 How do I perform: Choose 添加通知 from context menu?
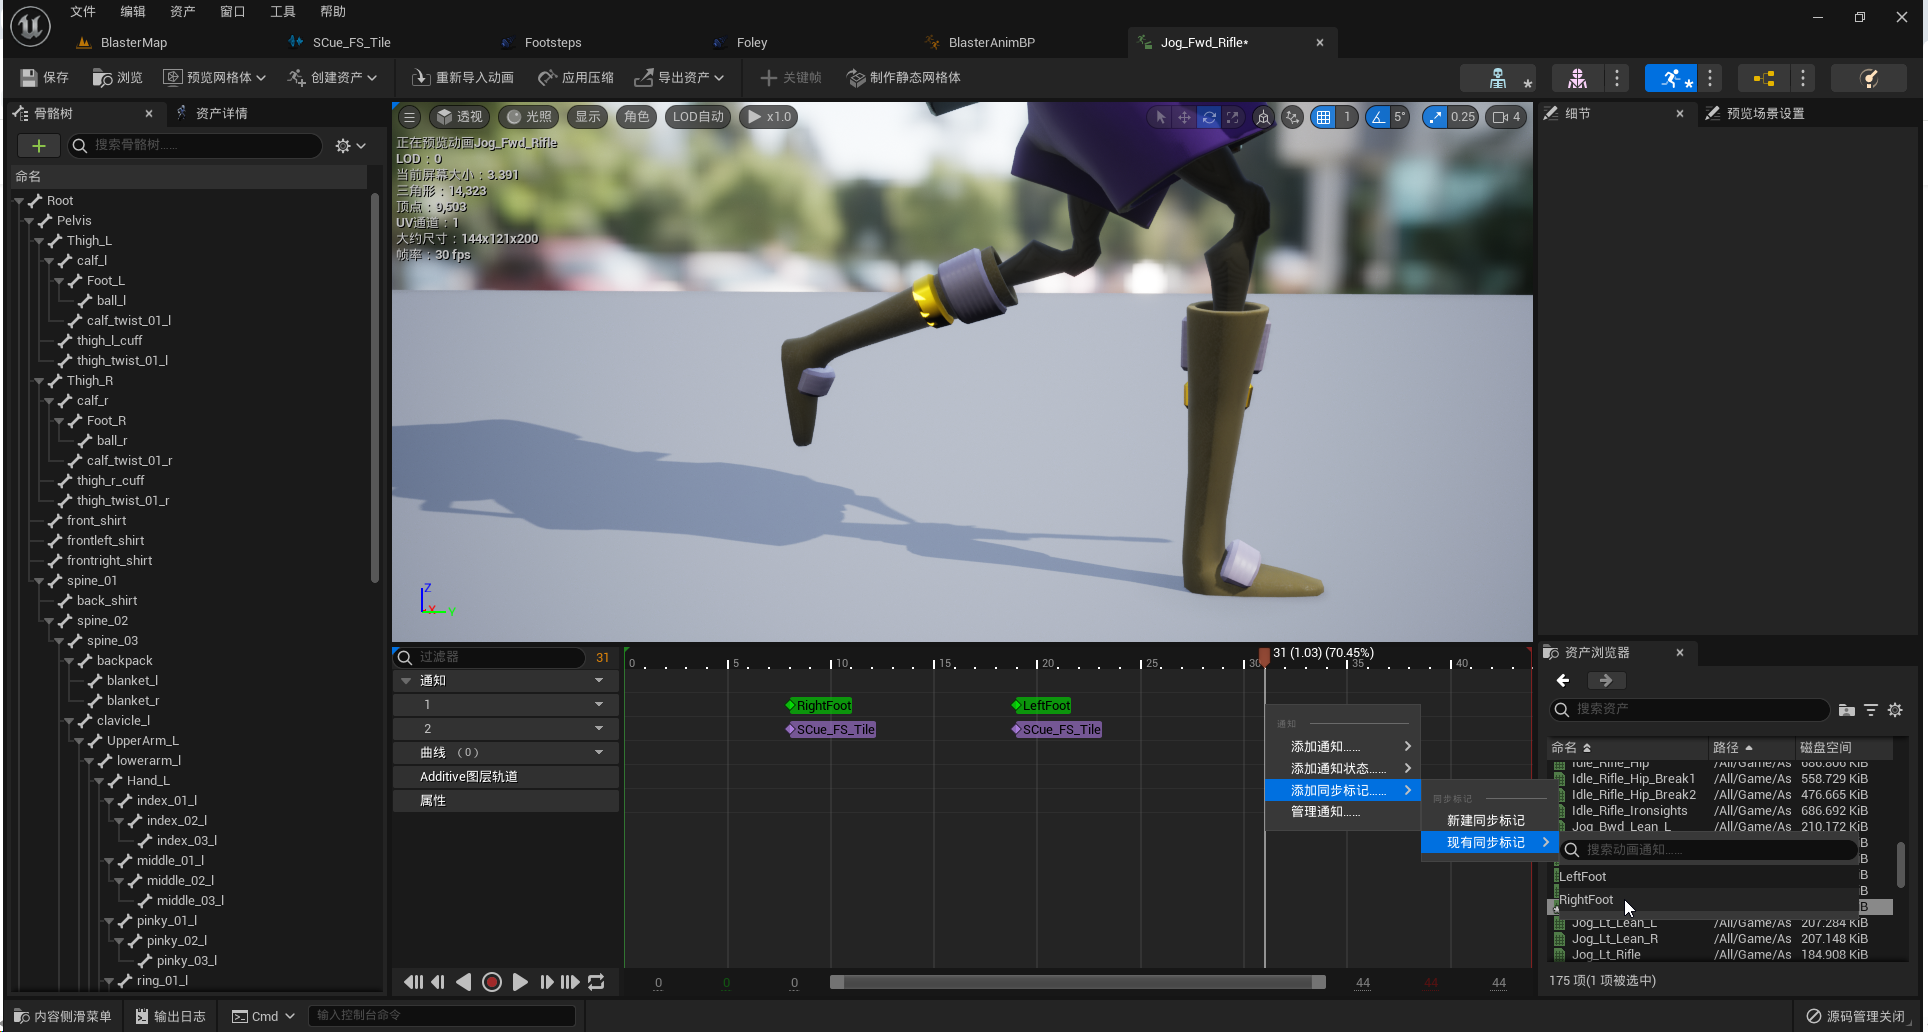1342,747
